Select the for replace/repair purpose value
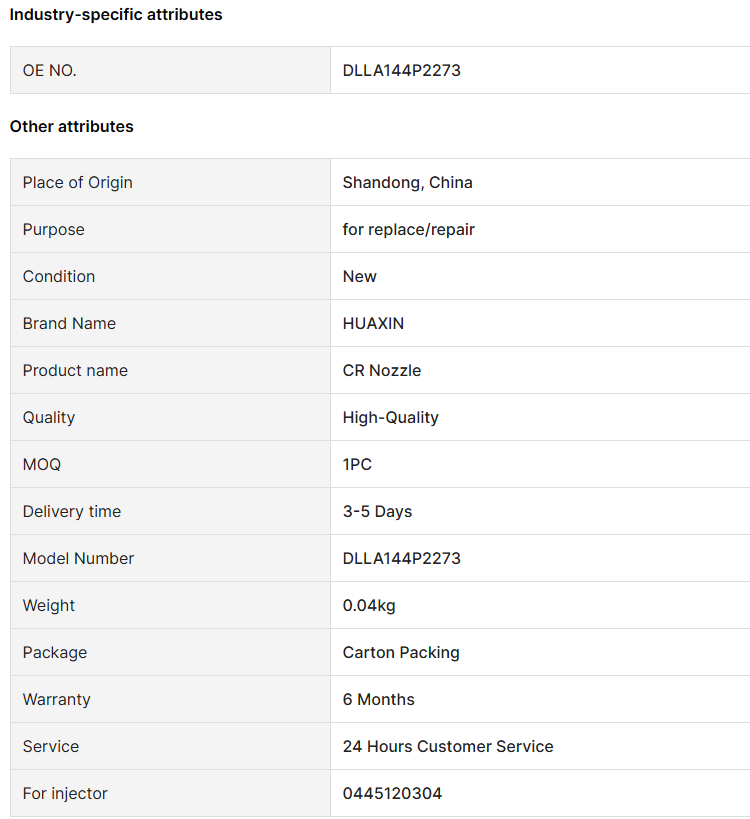 pyautogui.click(x=408, y=229)
